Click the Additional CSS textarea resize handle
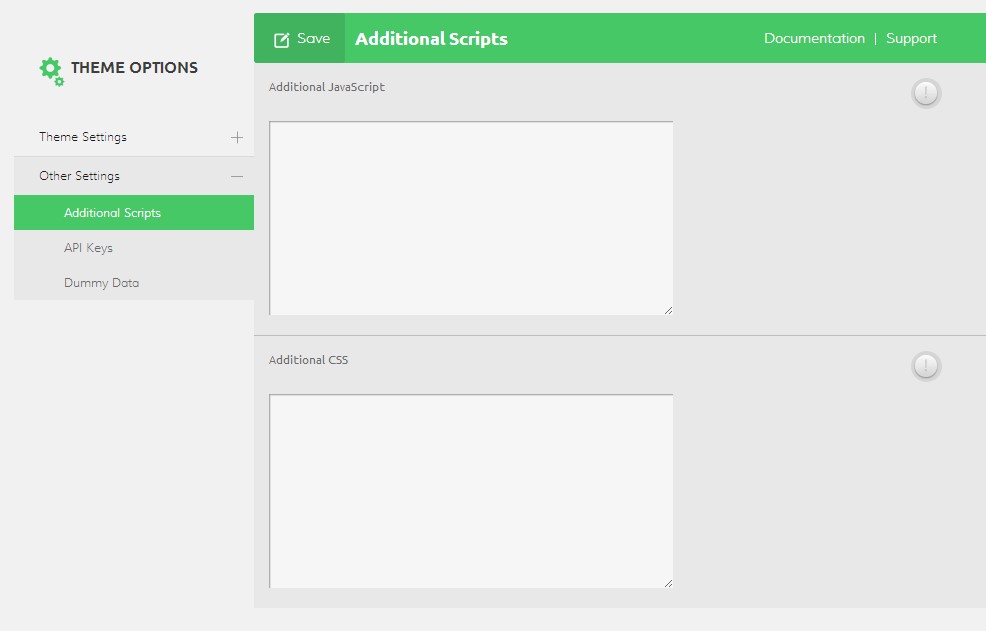The height and width of the screenshot is (631, 986). pyautogui.click(x=667, y=583)
